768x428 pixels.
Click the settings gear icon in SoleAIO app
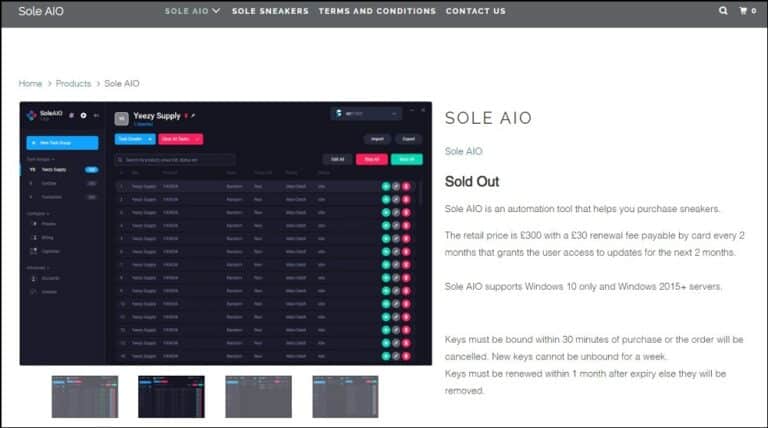[83, 117]
